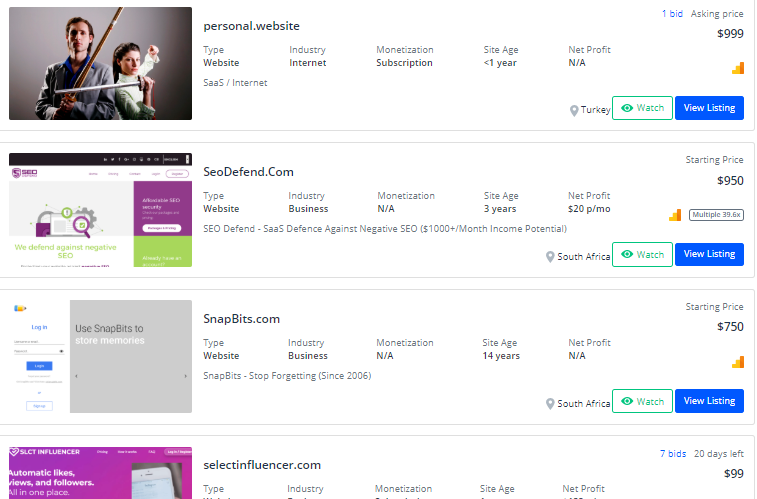Watch the personal.website listing
Image resolution: width=757 pixels, height=499 pixels.
tap(642, 108)
